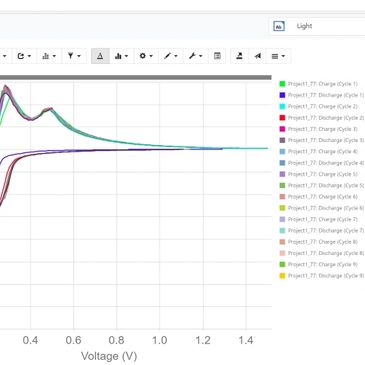Open the dark bar chart dropdown
365x365 pixels.
tap(121, 56)
